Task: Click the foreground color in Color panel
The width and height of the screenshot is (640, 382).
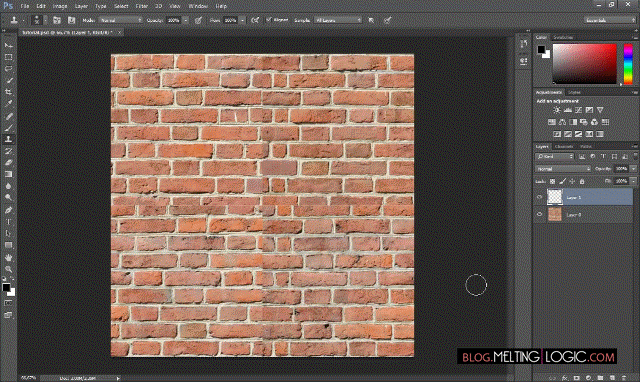Action: 541,49
